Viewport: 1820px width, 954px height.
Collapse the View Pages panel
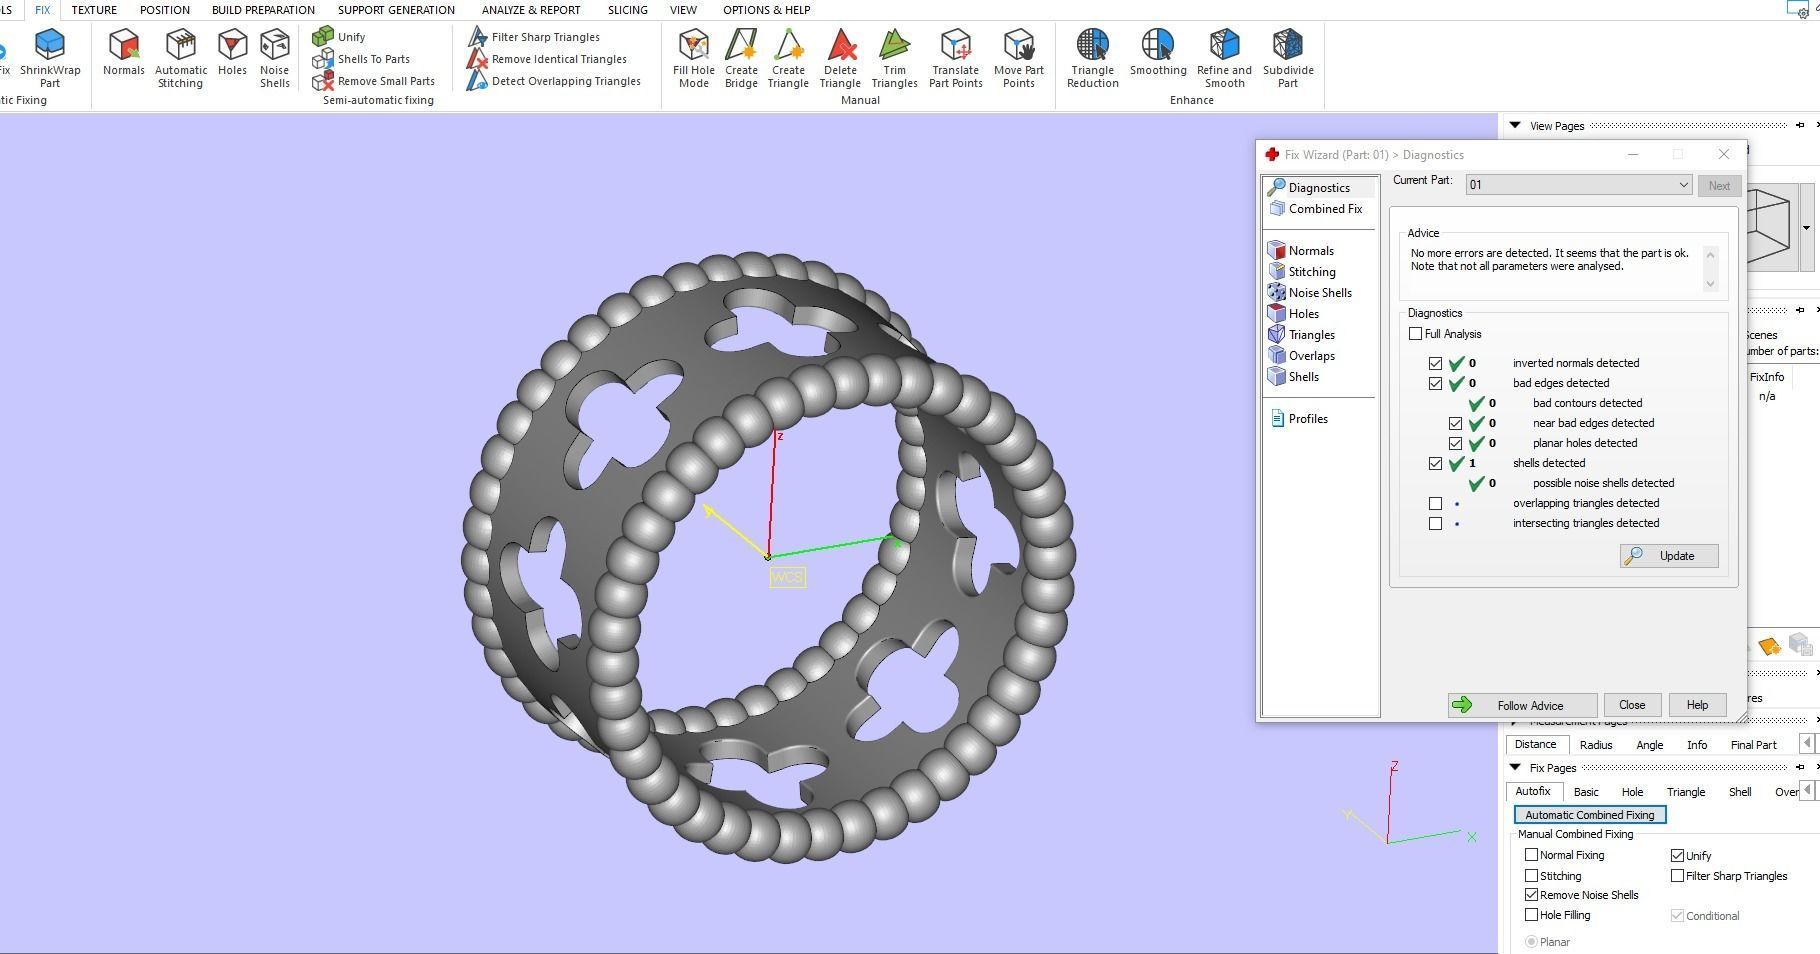tap(1515, 125)
